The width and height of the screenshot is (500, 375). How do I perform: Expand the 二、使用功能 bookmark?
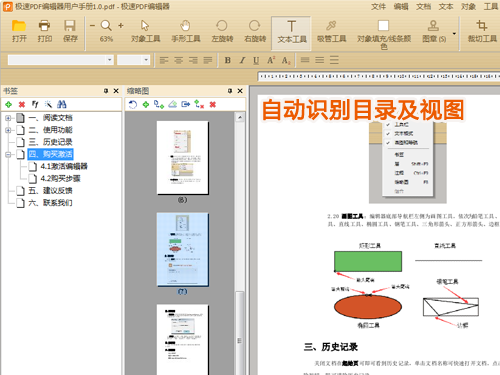8,130
